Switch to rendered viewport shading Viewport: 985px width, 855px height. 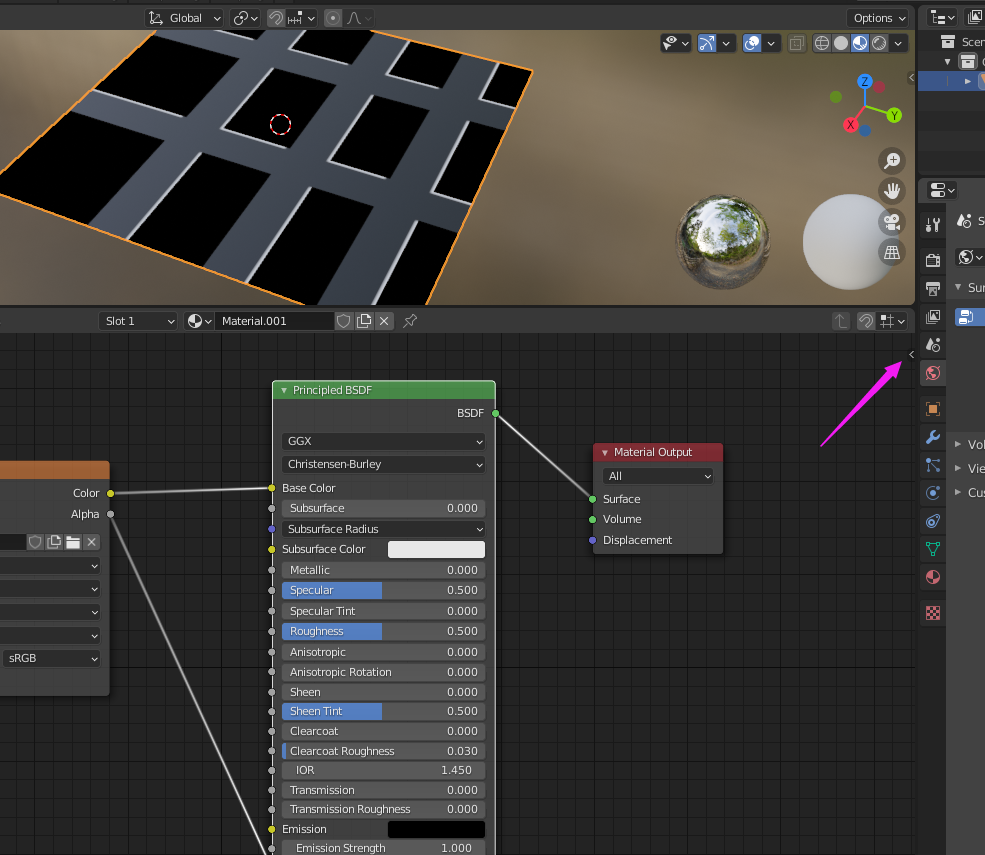[x=879, y=43]
